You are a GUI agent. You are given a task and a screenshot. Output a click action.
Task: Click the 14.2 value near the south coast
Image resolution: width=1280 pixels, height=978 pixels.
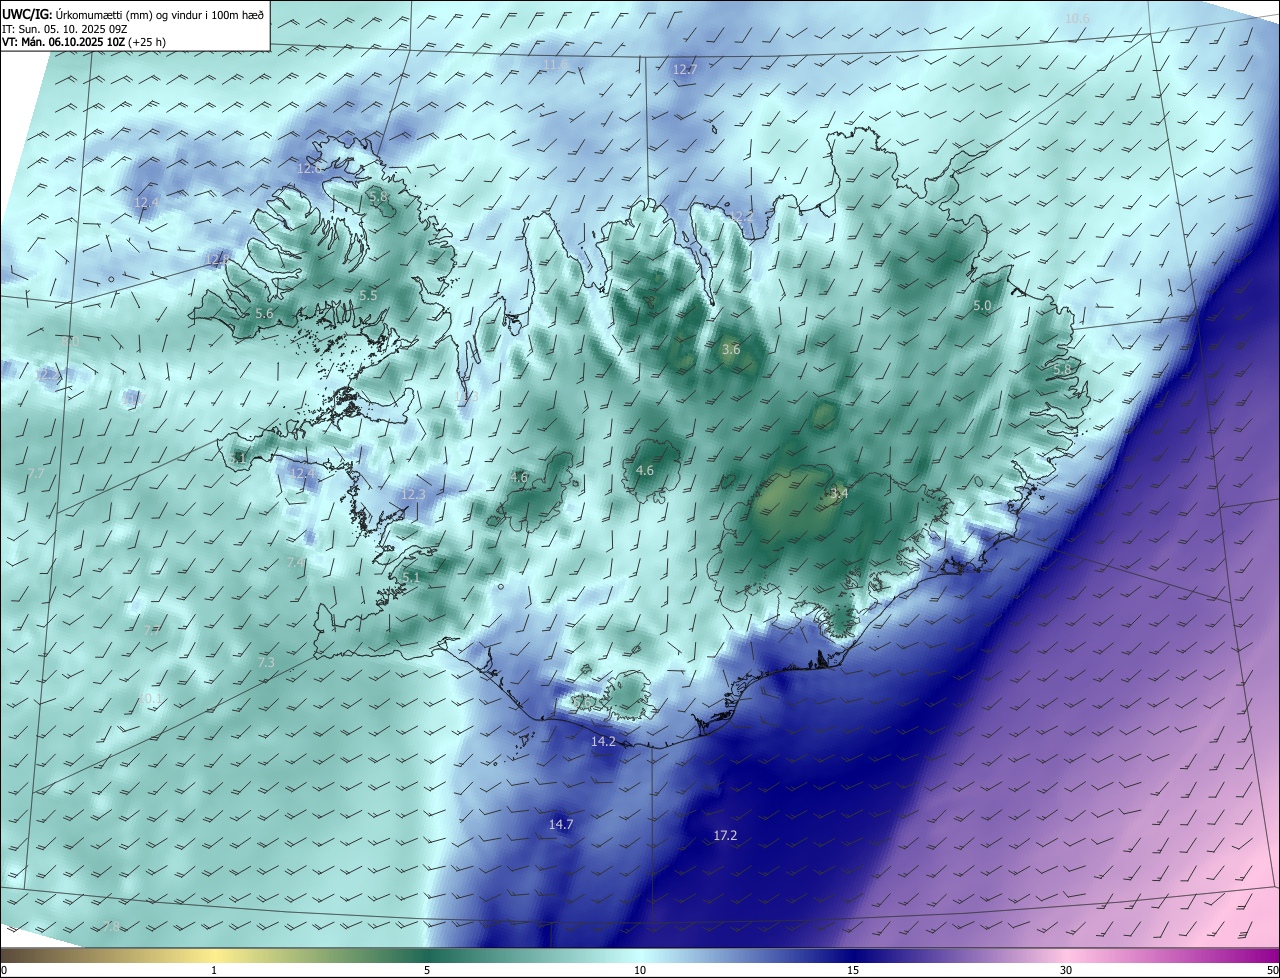(603, 741)
